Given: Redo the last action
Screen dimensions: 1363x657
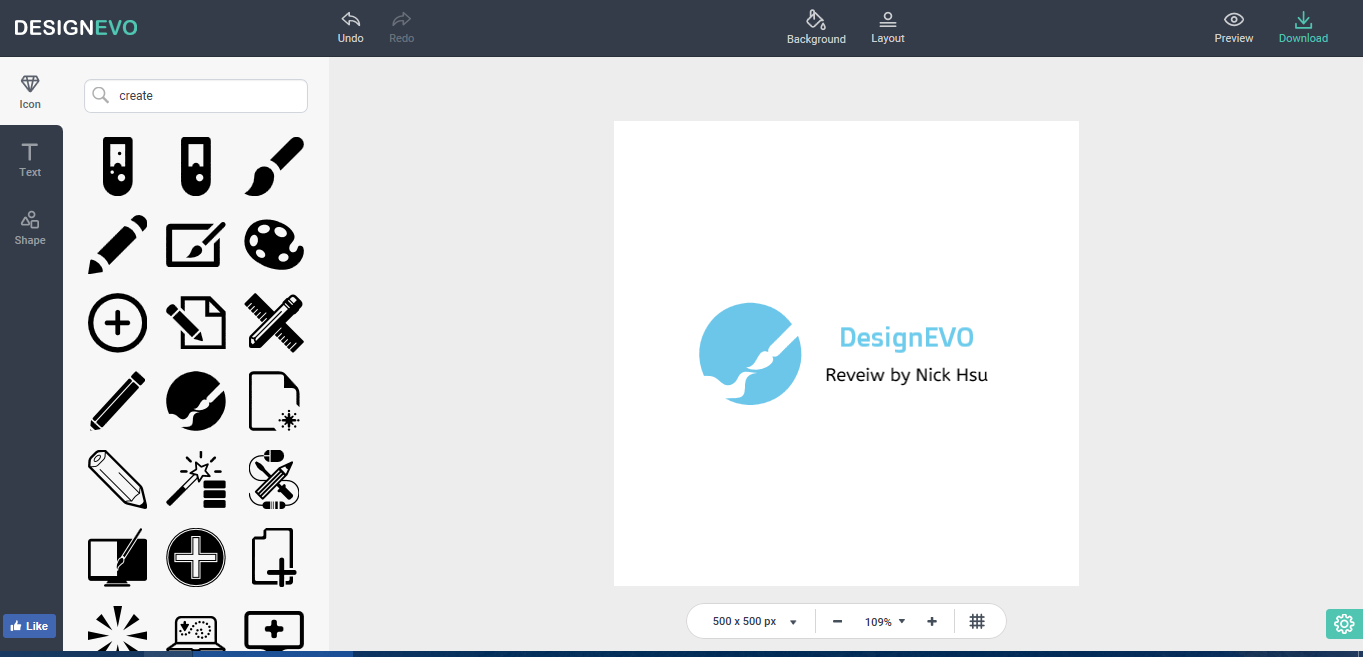Looking at the screenshot, I should pos(402,28).
